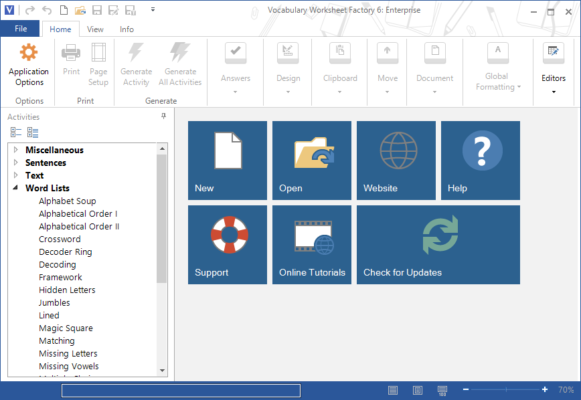The image size is (581, 400).
Task: Collapse the Word Lists tree node
Action: 16,188
